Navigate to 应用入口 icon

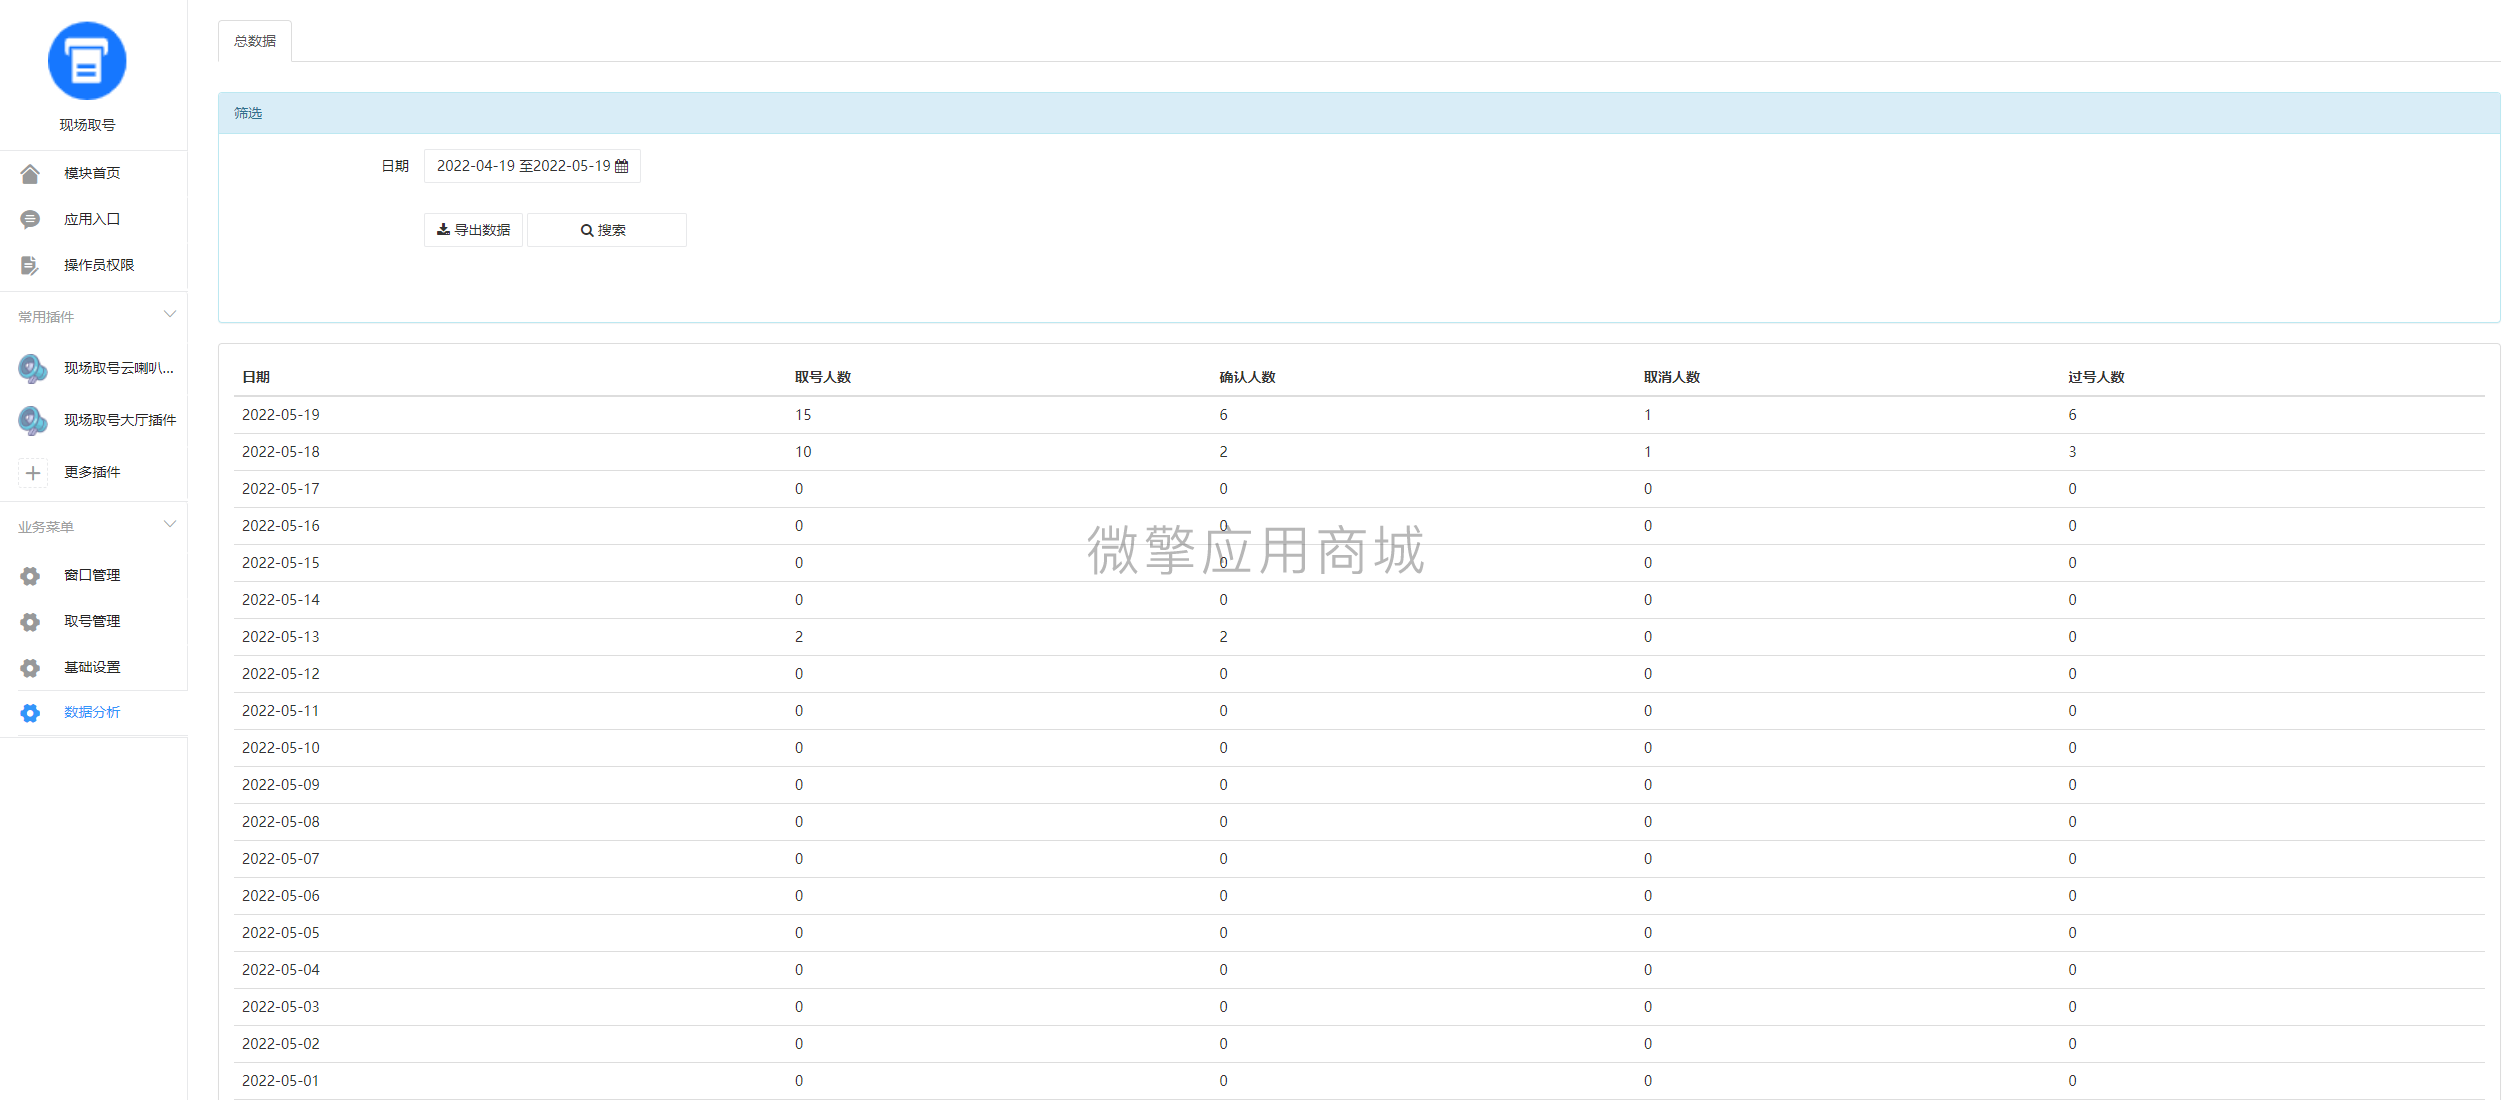30,218
